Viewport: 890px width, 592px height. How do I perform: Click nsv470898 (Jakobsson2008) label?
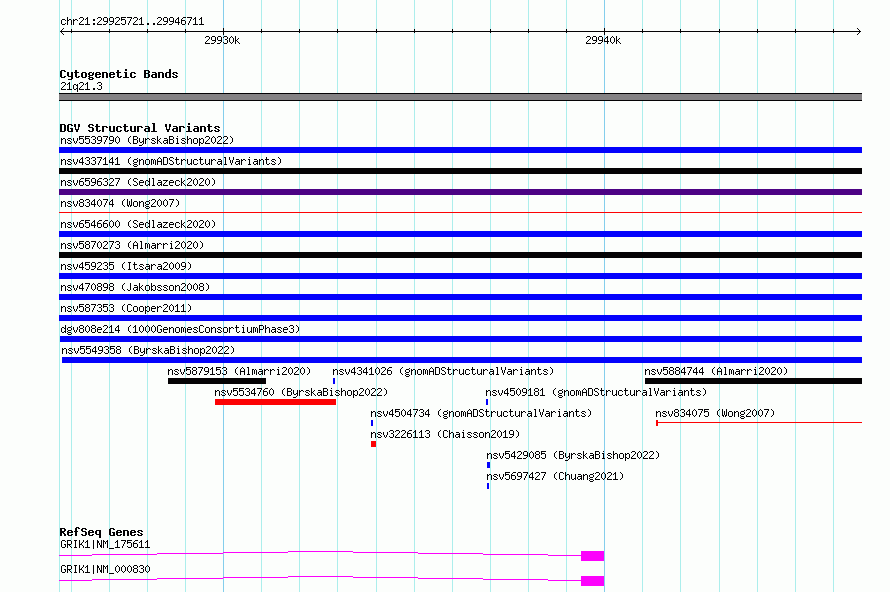[135, 287]
